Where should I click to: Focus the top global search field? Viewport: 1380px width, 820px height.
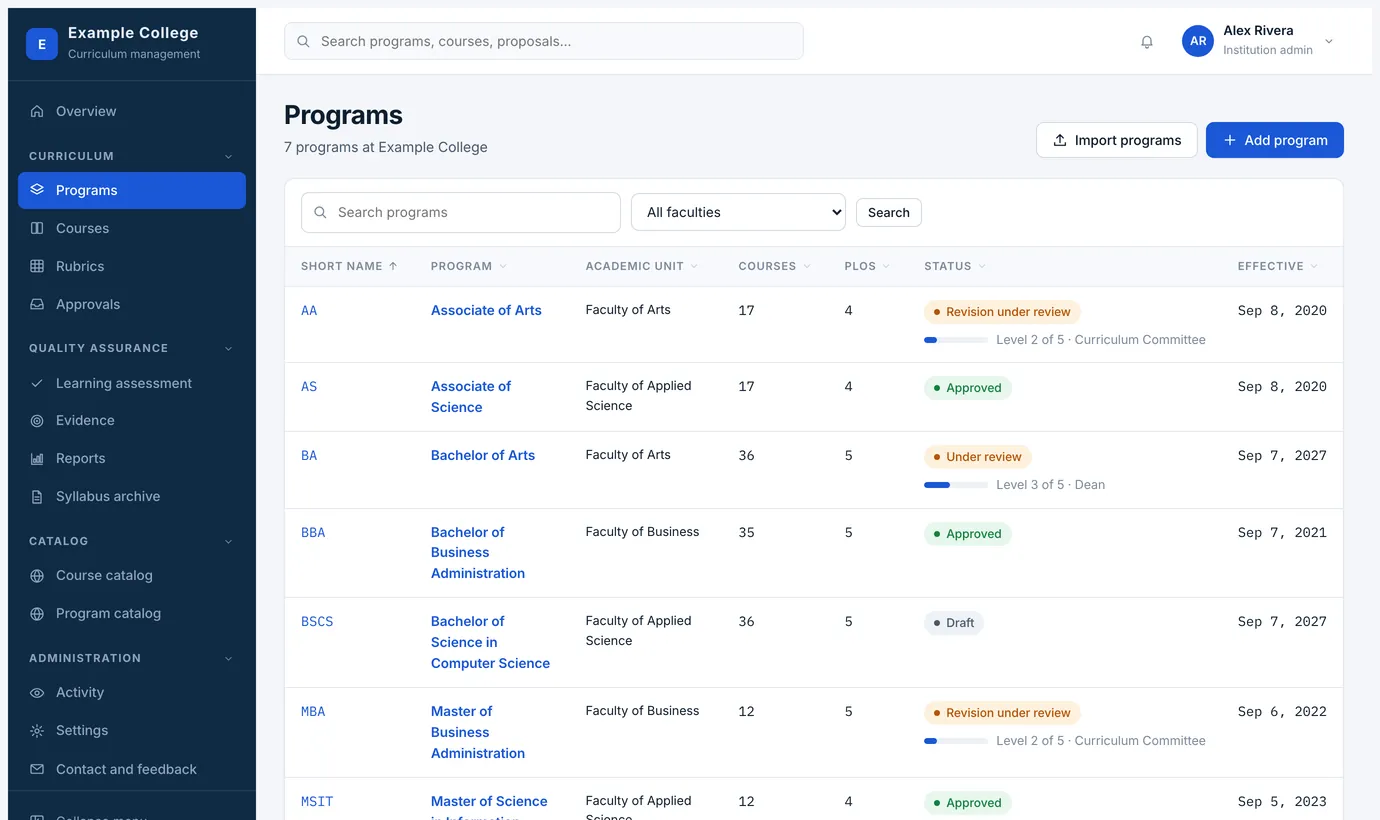point(544,41)
